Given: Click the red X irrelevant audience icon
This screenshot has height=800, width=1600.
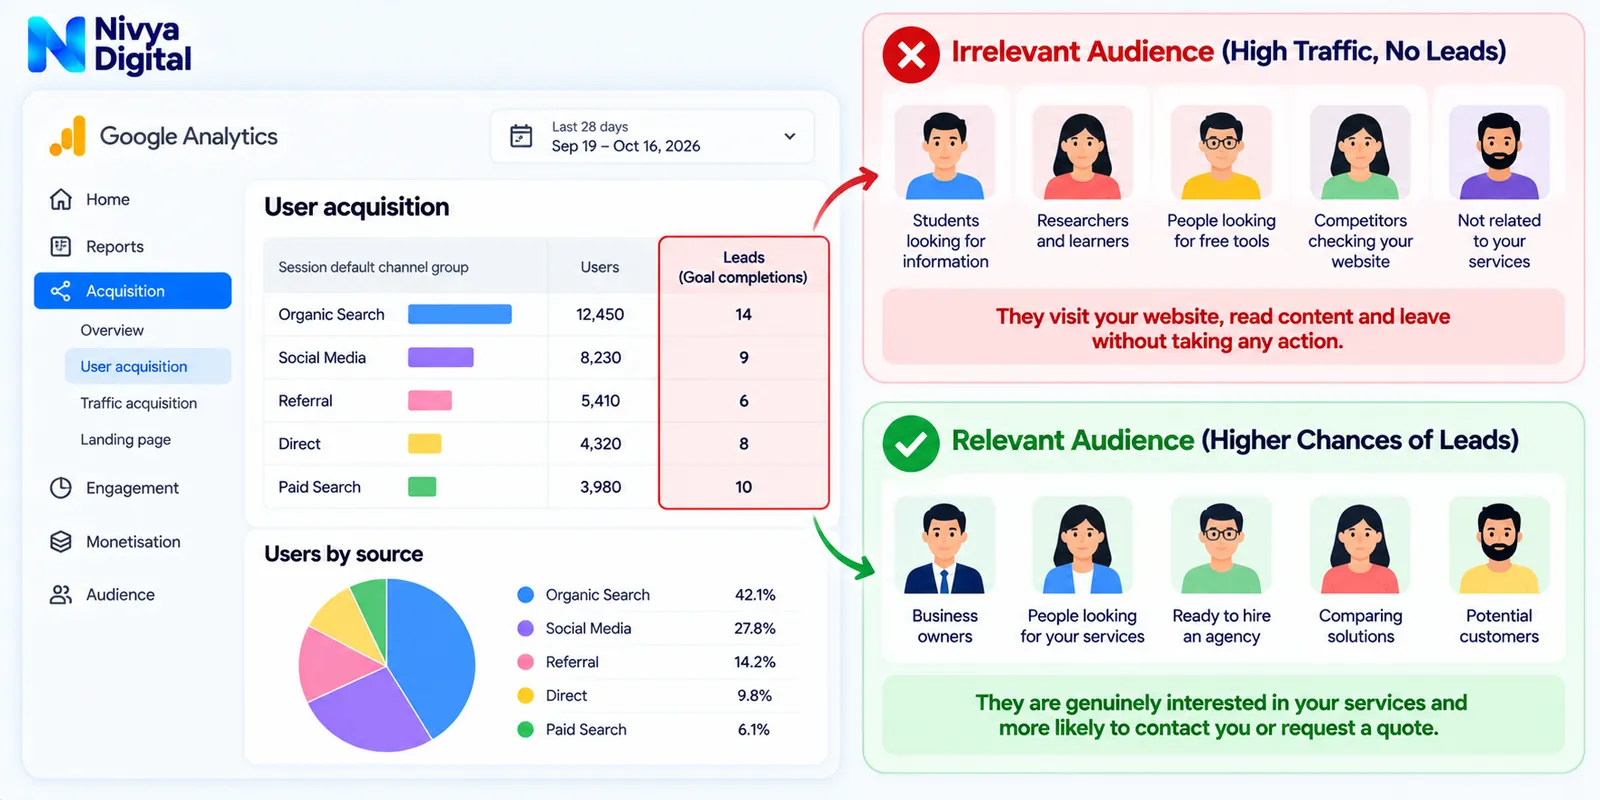Looking at the screenshot, I should click(x=911, y=55).
